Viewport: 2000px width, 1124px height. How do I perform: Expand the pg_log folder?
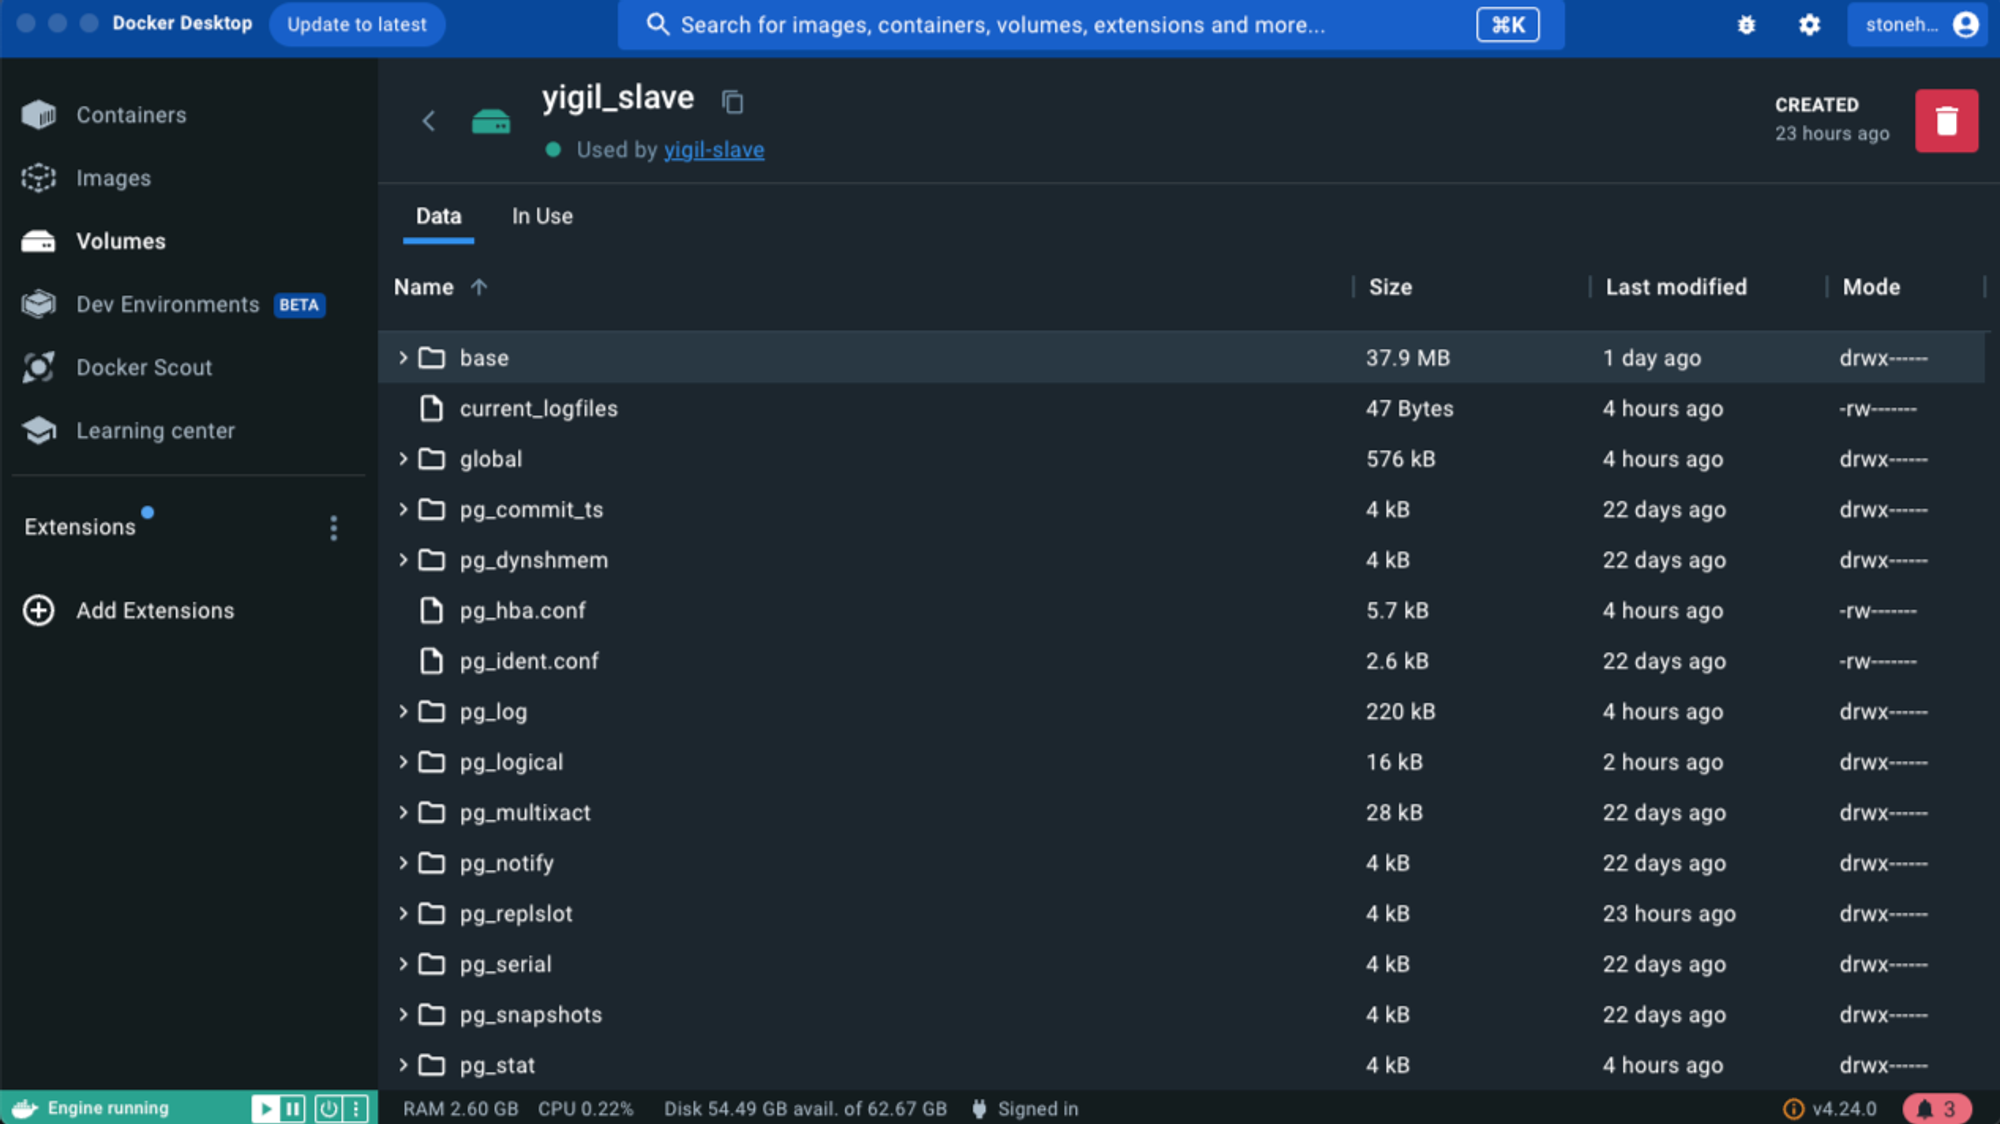click(x=403, y=711)
